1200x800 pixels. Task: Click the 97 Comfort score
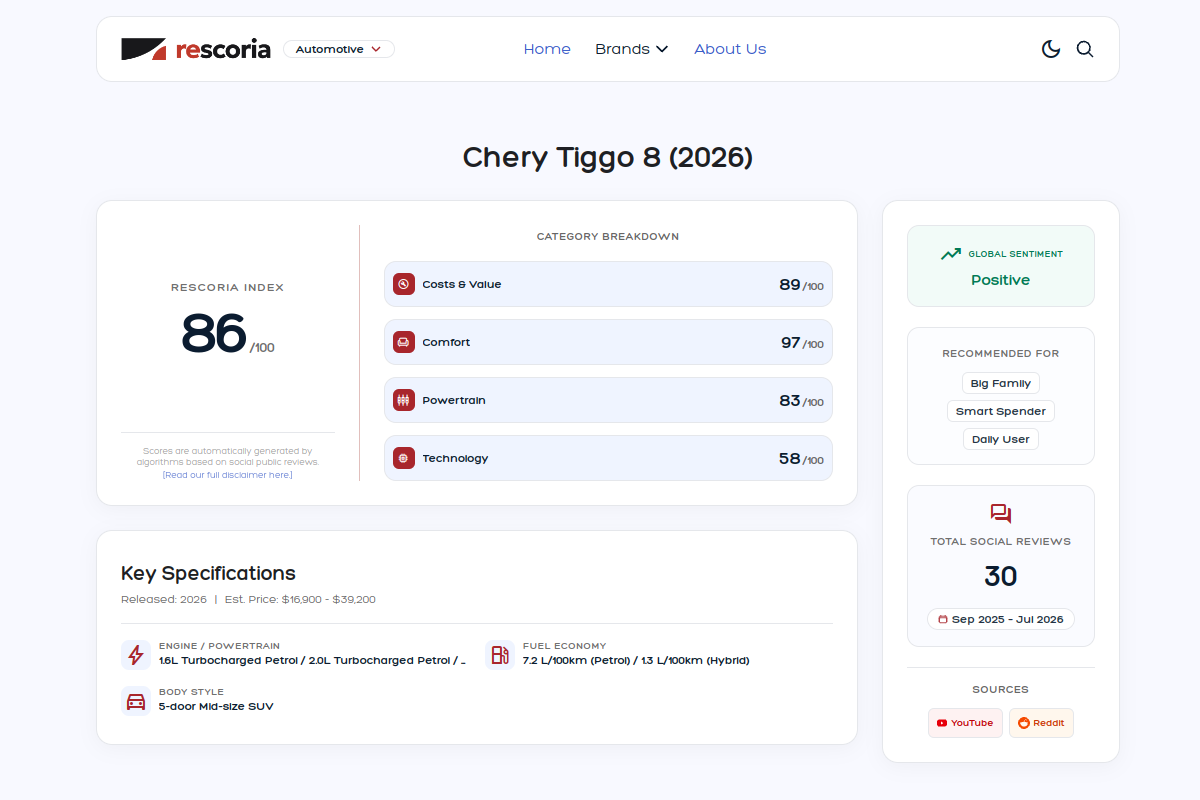(x=791, y=343)
